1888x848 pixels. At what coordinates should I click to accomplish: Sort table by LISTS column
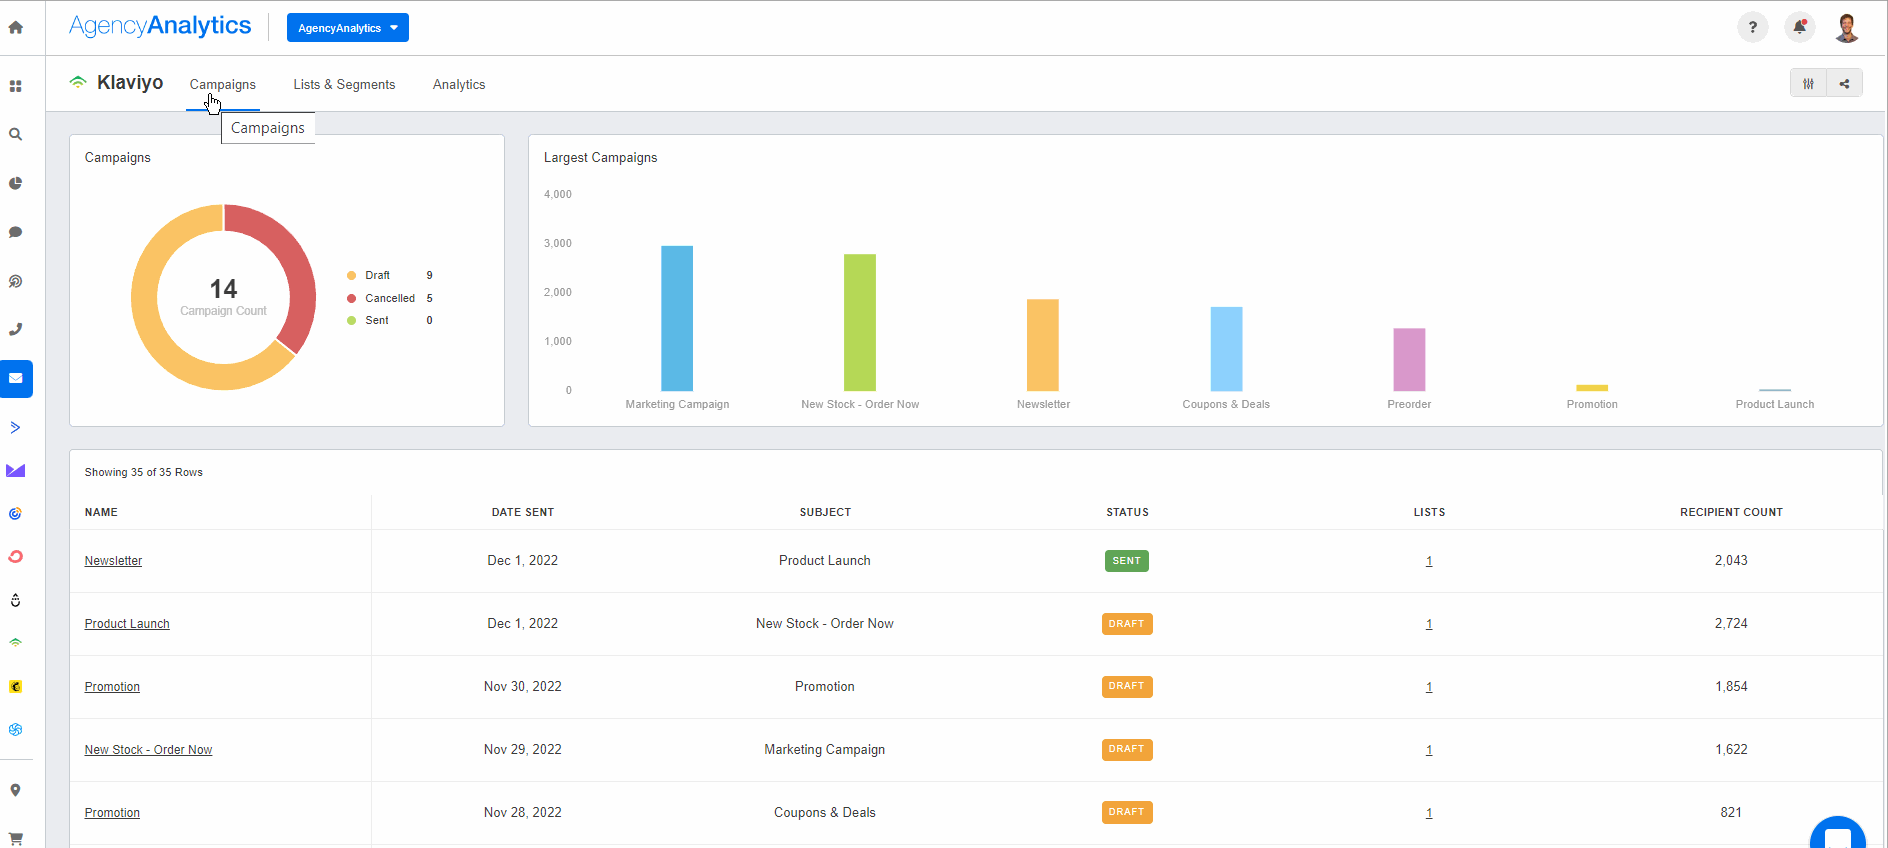[1429, 512]
